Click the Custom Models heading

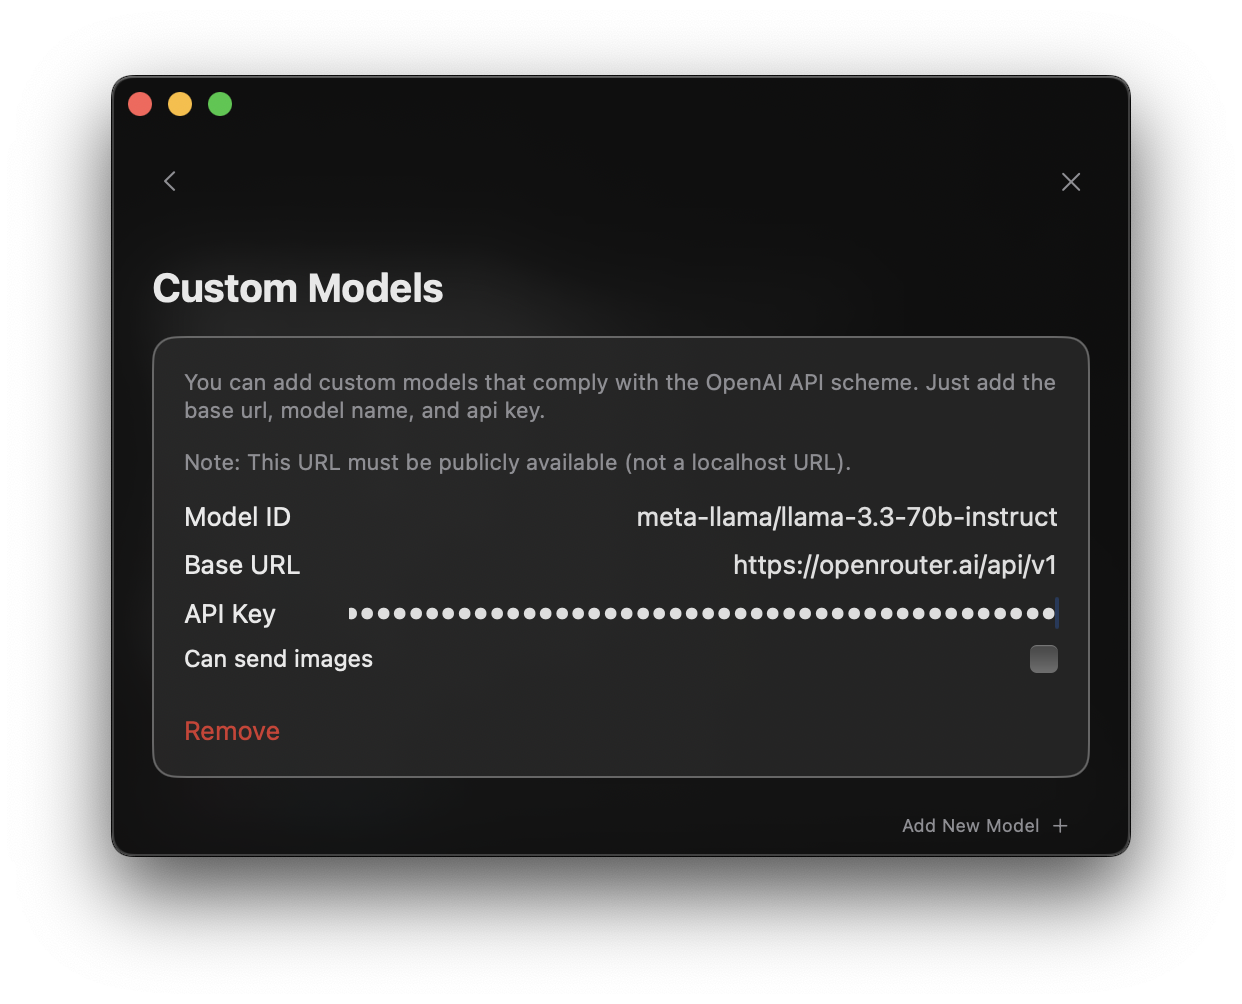pos(297,288)
